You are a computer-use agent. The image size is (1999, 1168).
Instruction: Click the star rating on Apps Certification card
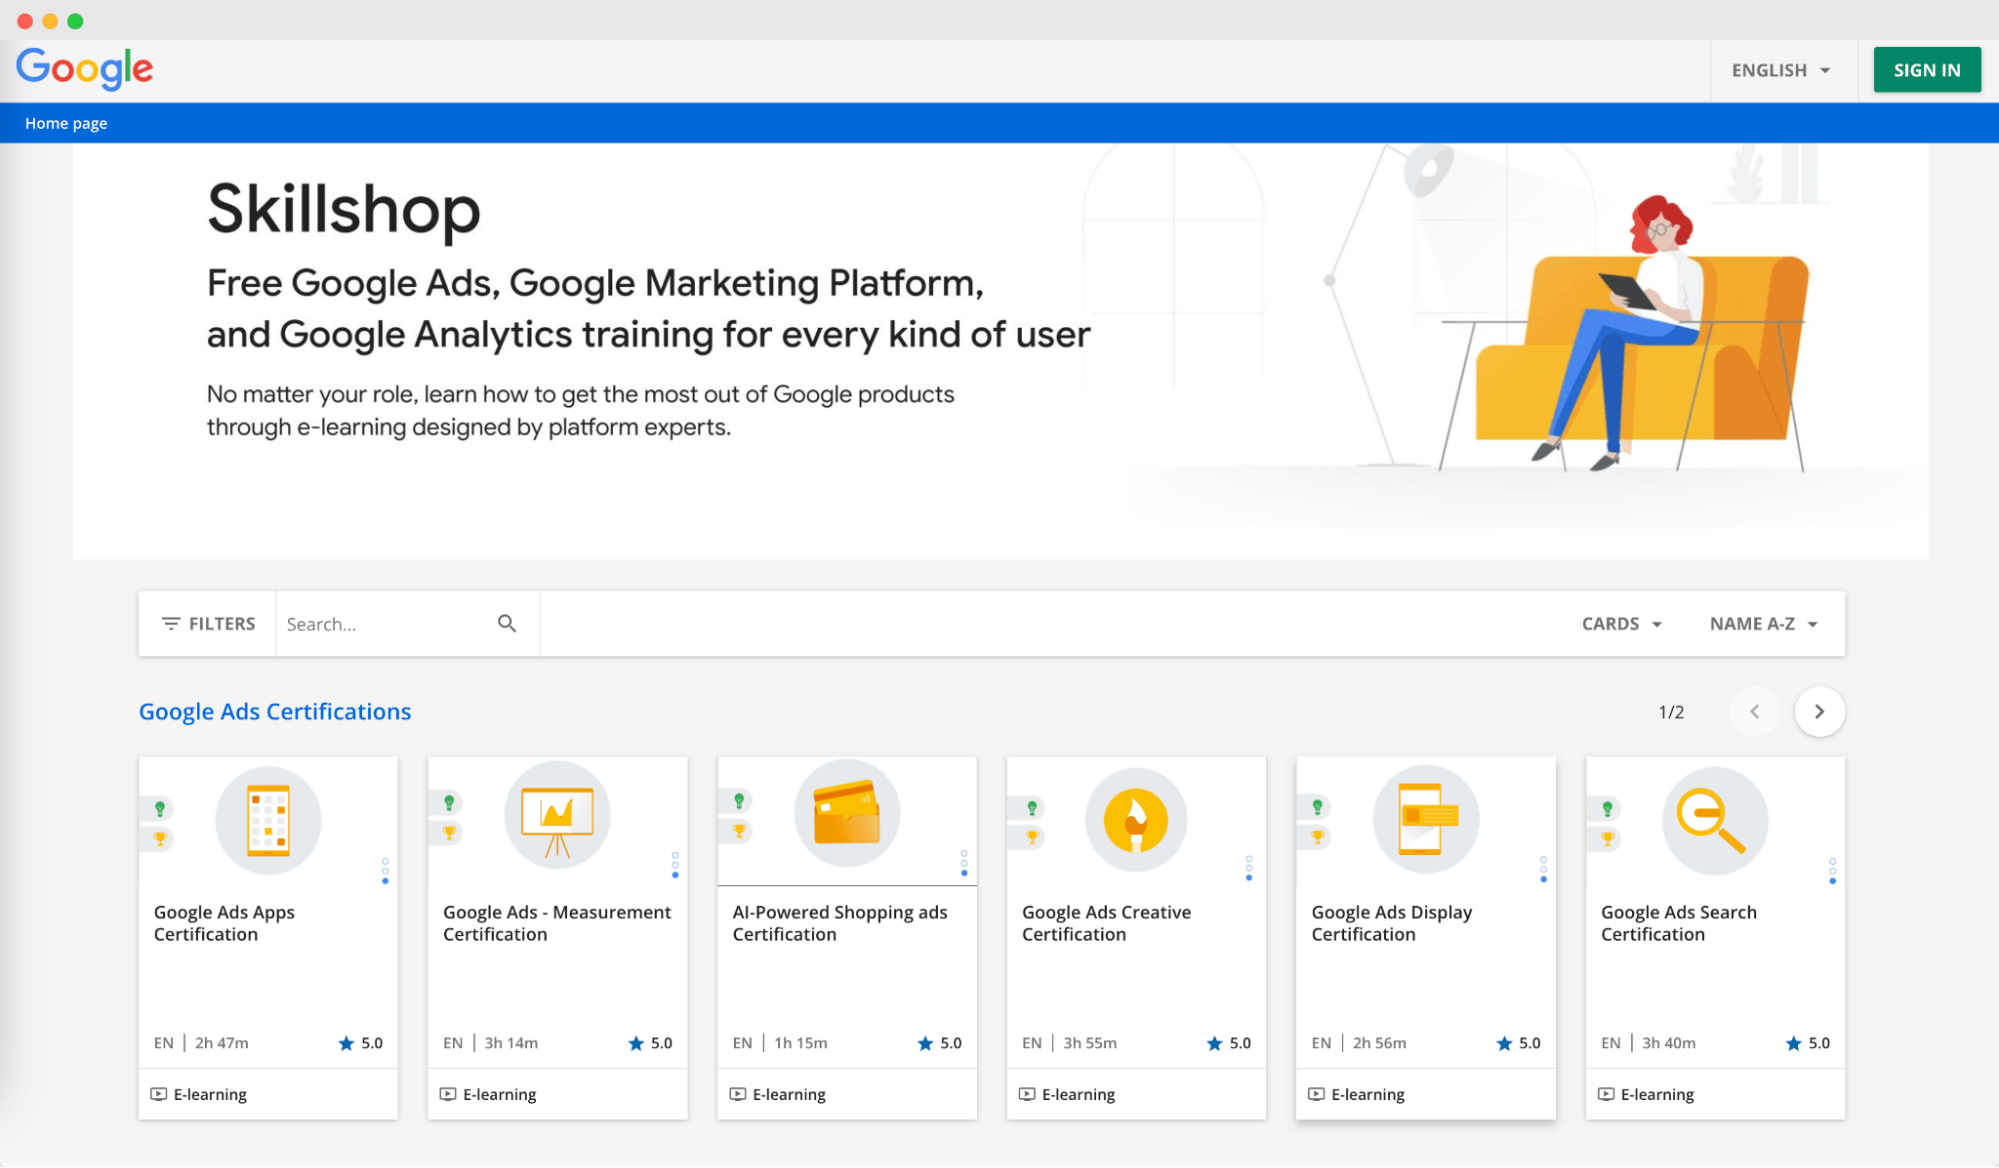pyautogui.click(x=361, y=1043)
